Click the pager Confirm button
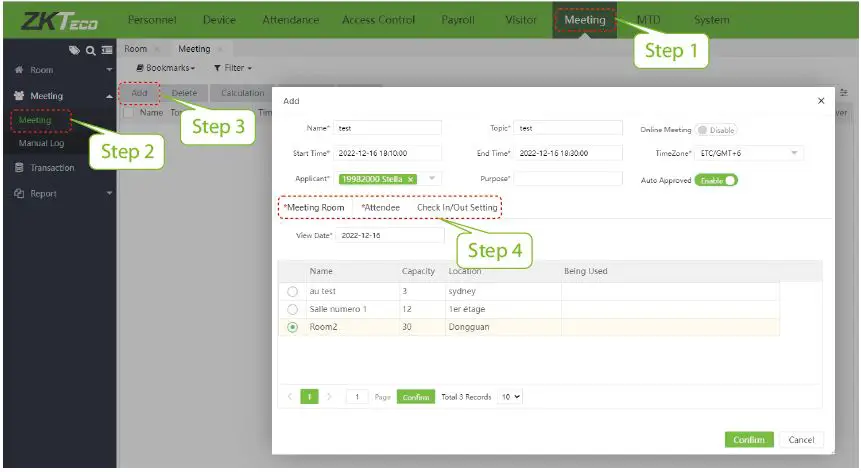The width and height of the screenshot is (861, 472). pos(416,397)
